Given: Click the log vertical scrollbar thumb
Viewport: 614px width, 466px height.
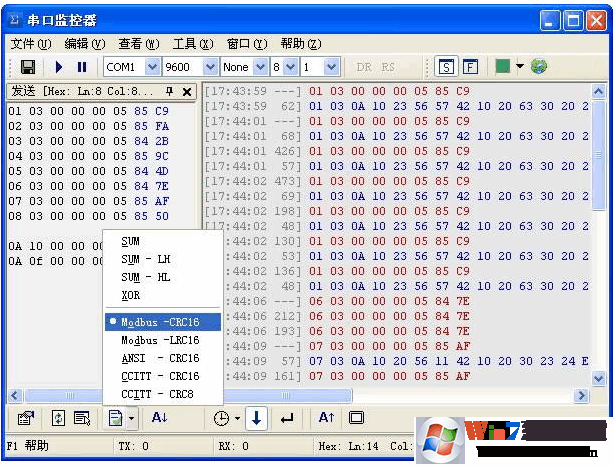Looking at the screenshot, I should point(598,155).
